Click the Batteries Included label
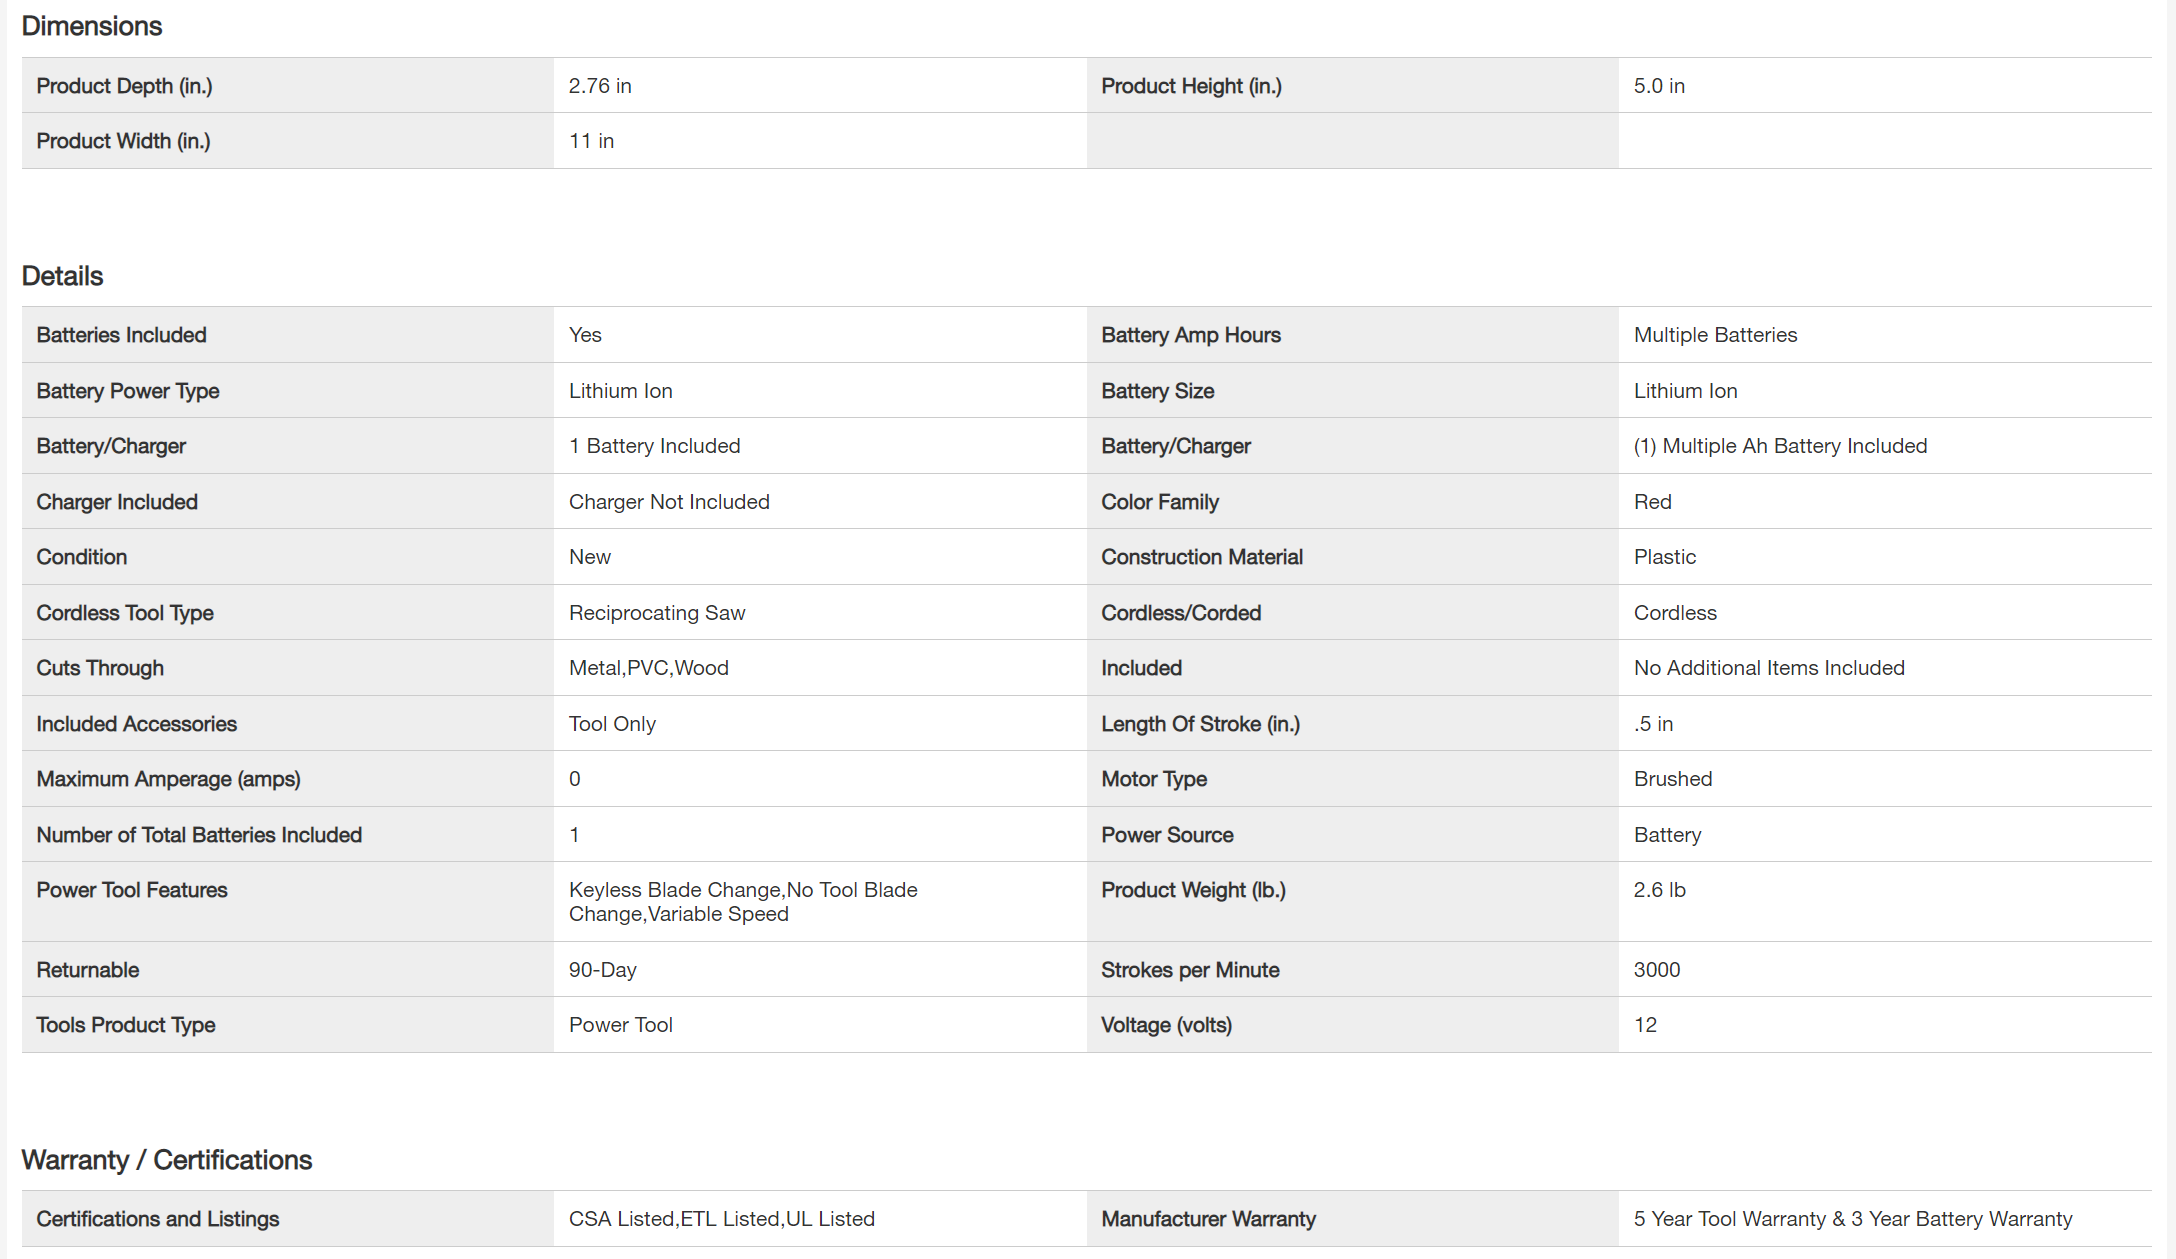This screenshot has height=1259, width=2176. point(121,335)
